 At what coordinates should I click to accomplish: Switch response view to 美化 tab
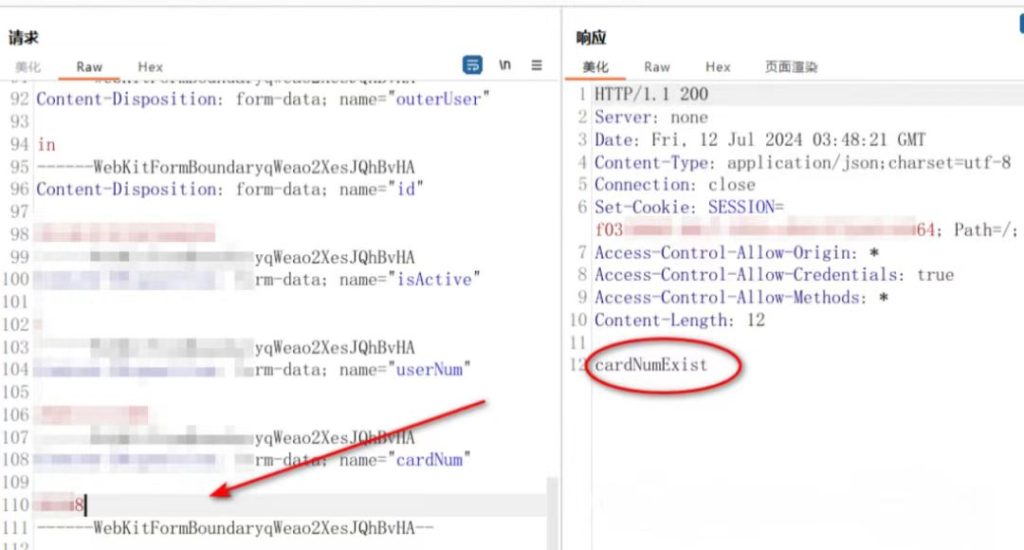point(595,67)
